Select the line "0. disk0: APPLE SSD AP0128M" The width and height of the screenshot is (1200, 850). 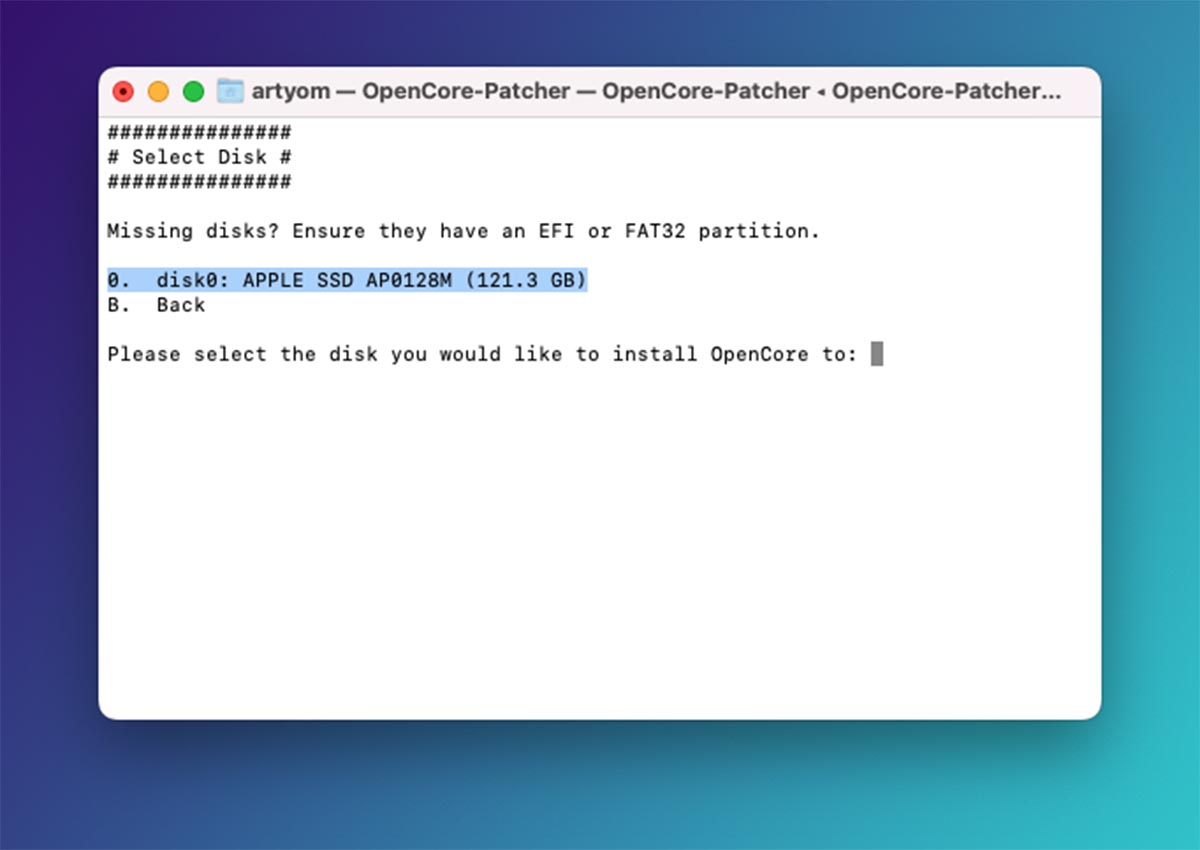[347, 281]
